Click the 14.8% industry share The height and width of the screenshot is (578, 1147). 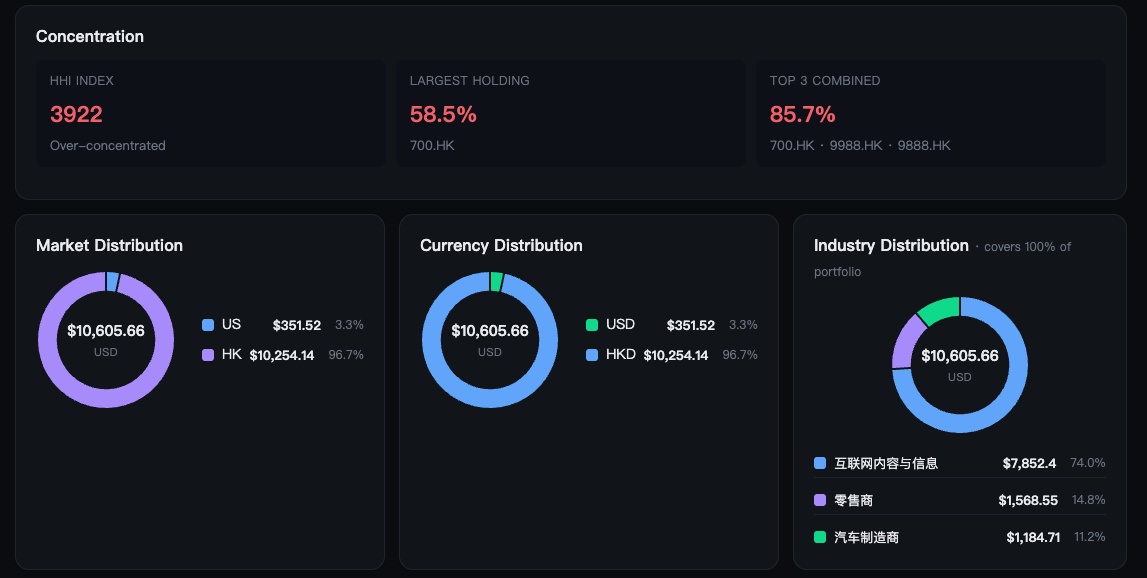click(x=1088, y=500)
